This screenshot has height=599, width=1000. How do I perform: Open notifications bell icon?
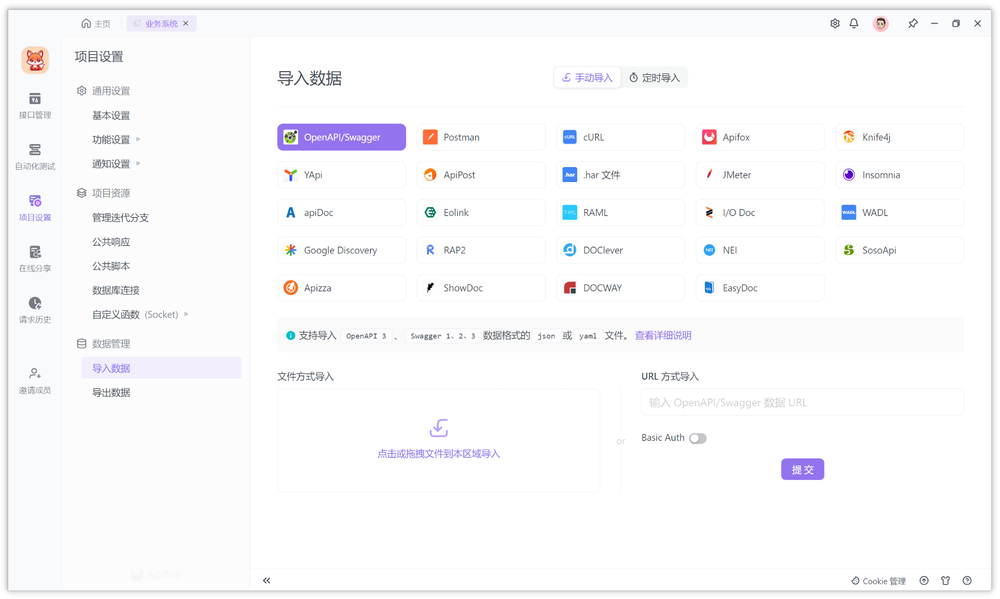(x=854, y=24)
